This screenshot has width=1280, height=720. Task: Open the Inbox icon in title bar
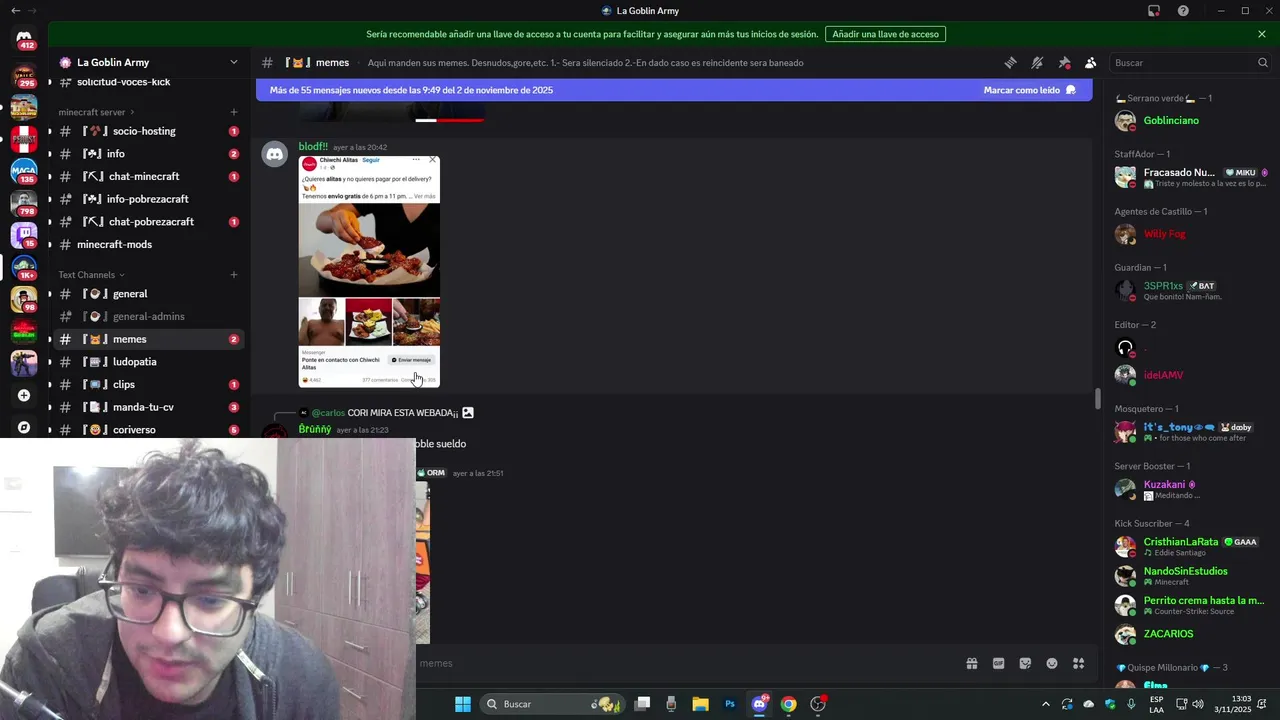1154,11
